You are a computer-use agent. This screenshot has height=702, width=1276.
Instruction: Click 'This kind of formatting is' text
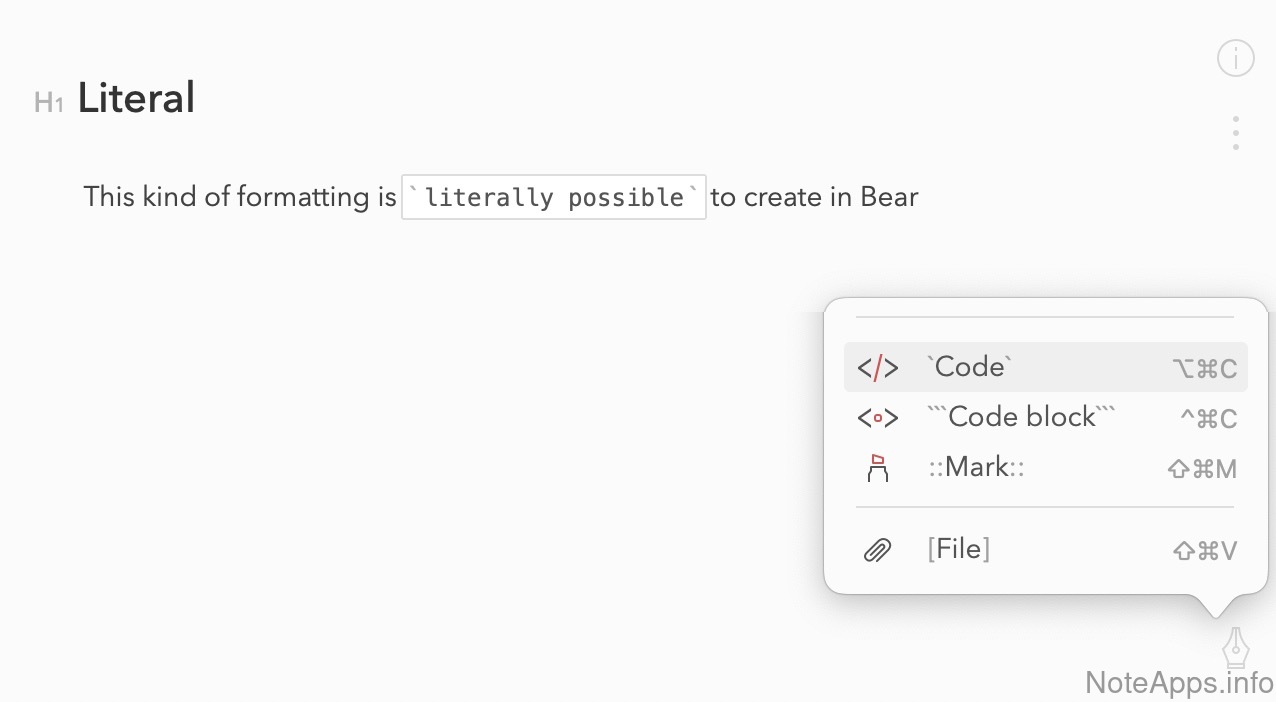point(240,197)
